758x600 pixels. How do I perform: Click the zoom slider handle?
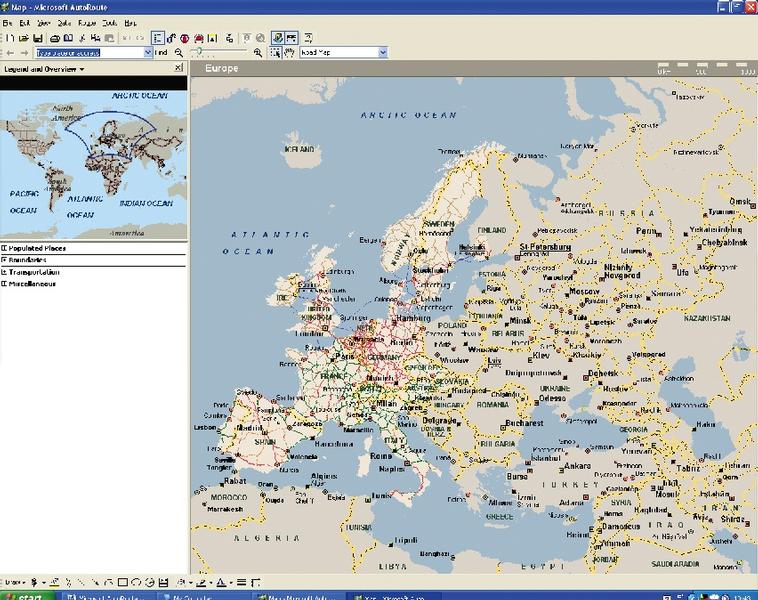pyautogui.click(x=198, y=51)
